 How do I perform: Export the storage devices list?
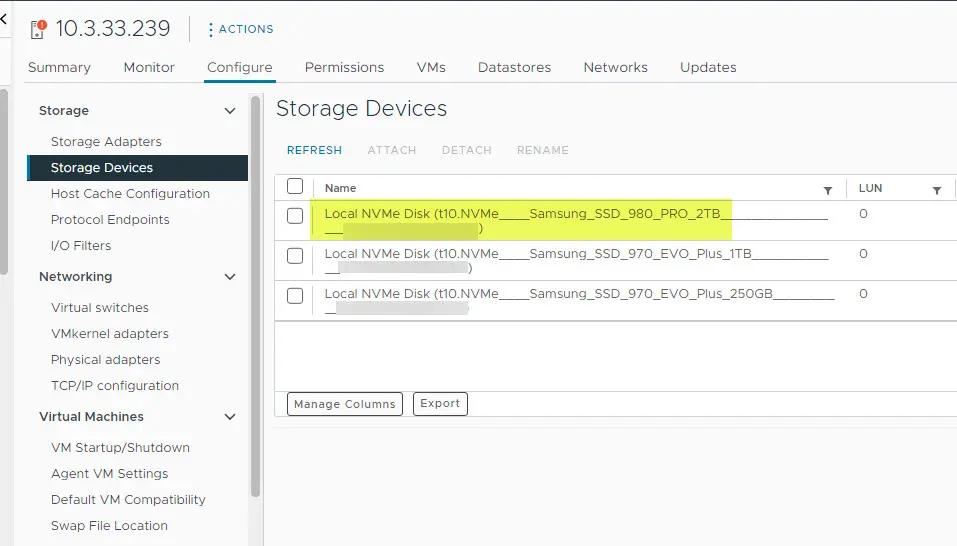pos(440,404)
